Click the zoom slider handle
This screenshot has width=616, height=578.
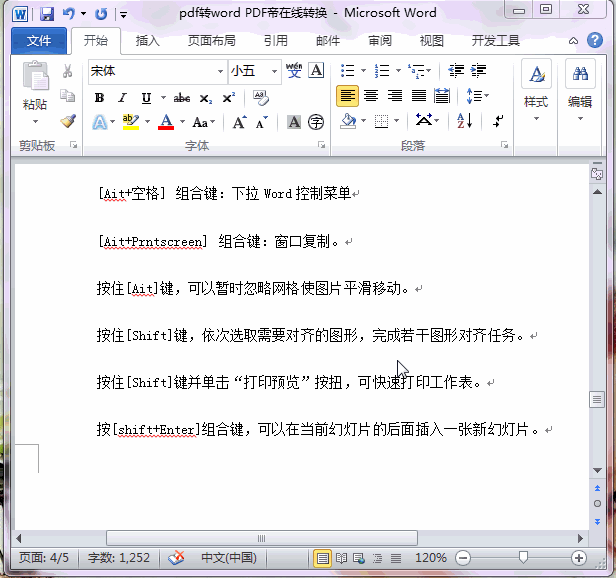click(523, 557)
